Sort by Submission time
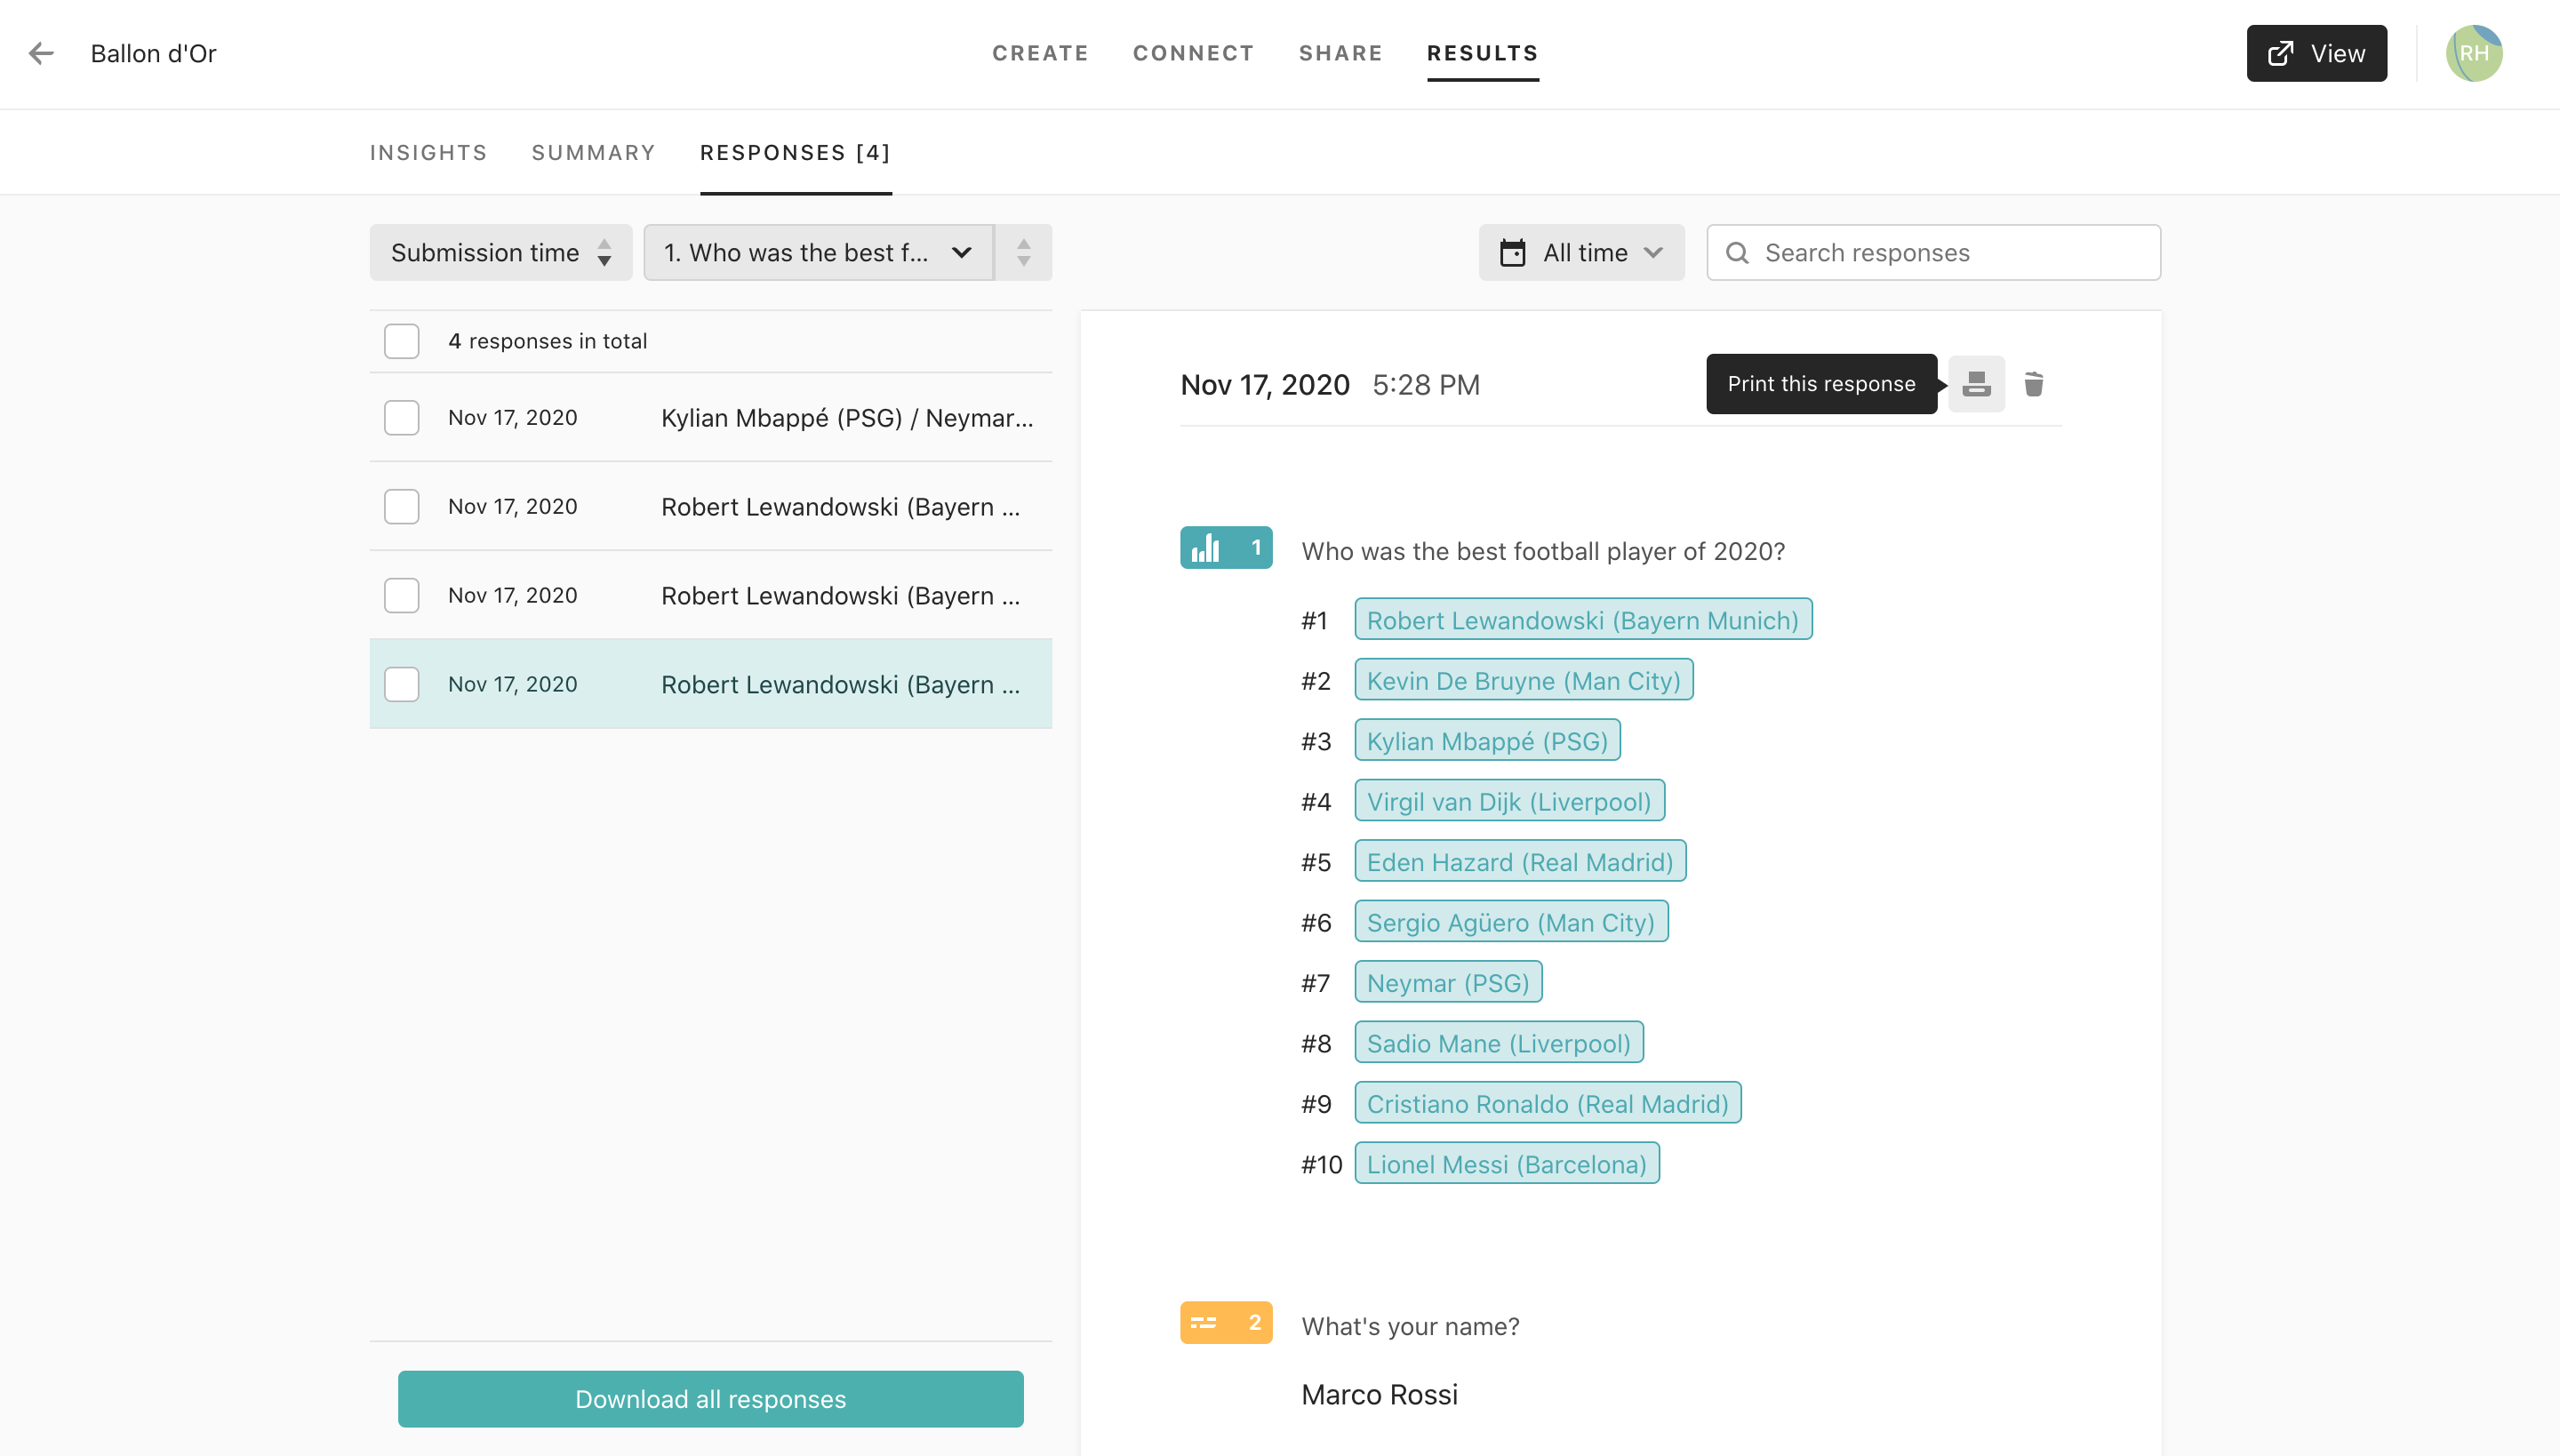The width and height of the screenshot is (2560, 1456). coord(501,252)
